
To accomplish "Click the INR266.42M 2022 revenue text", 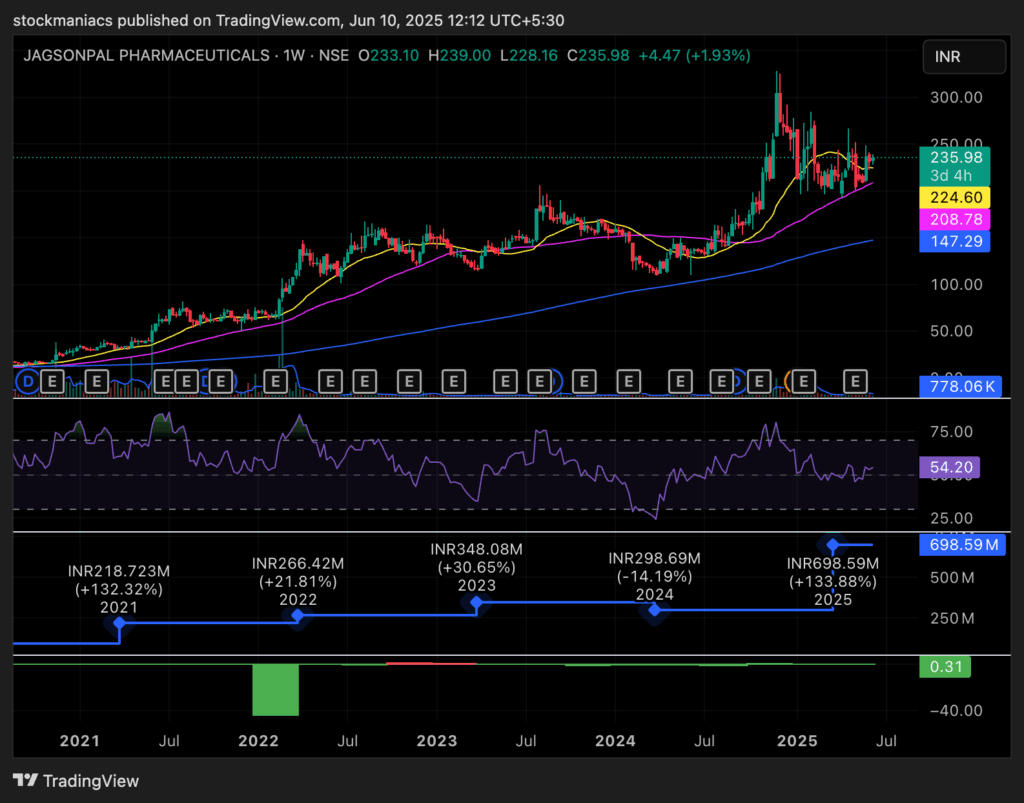I will 298,563.
